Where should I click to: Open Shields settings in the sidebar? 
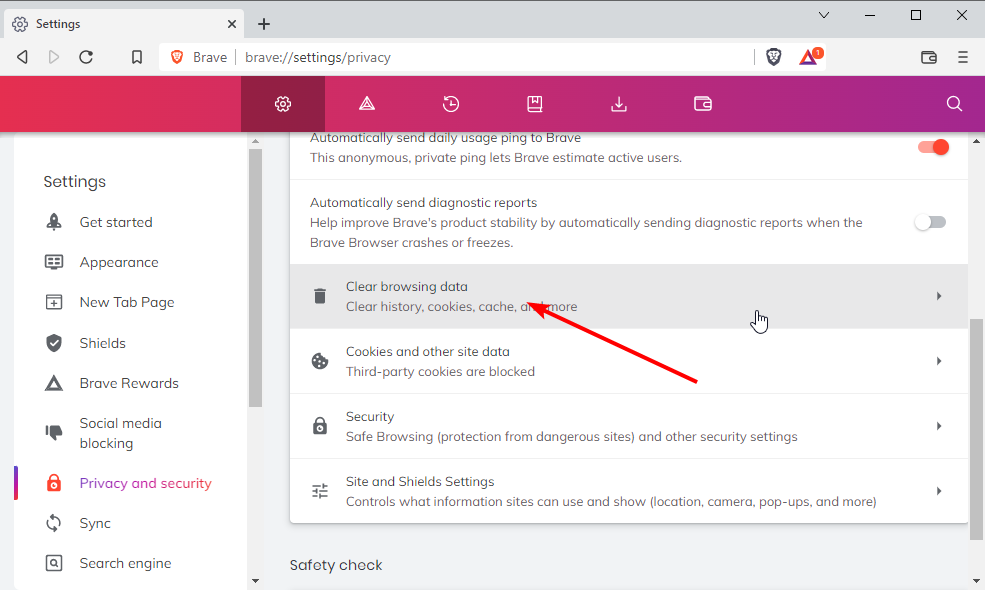[x=102, y=343]
